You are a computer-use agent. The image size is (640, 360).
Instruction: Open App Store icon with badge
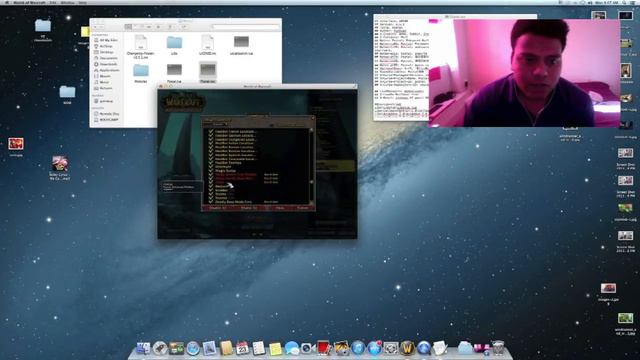(374, 348)
